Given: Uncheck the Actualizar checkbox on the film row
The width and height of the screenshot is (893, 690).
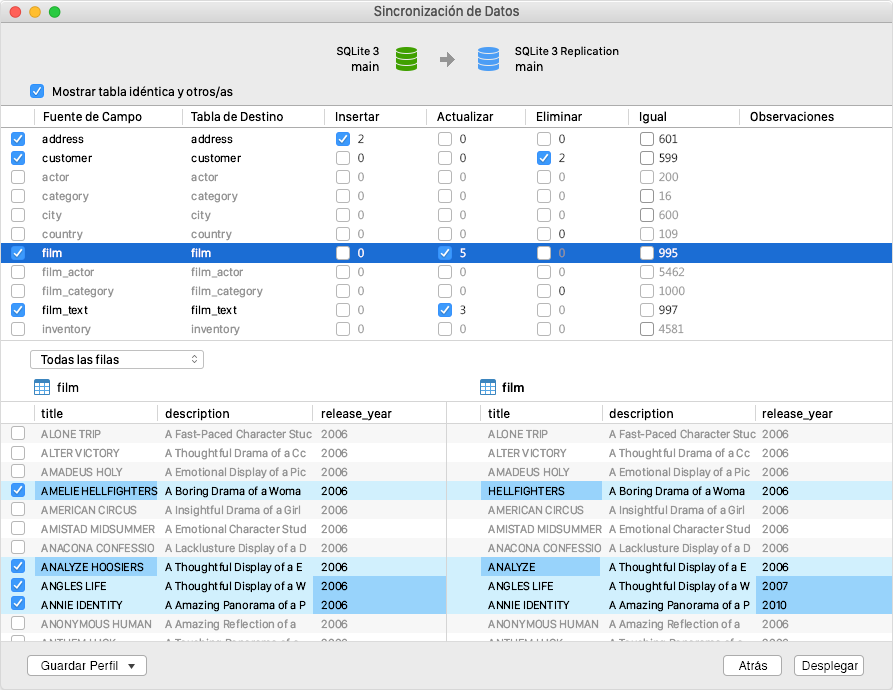Looking at the screenshot, I should (x=443, y=253).
